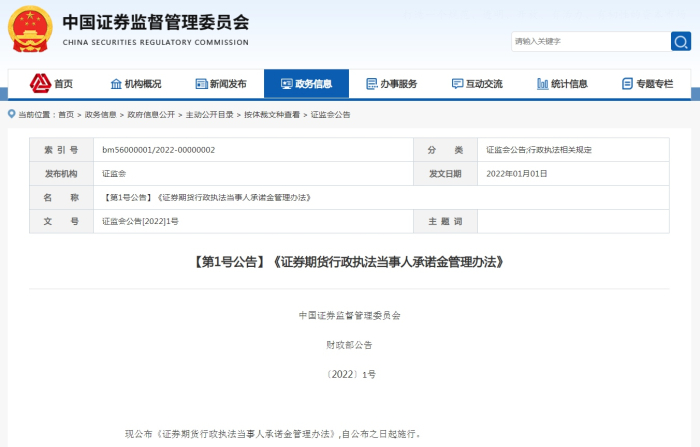Click the 文号 label cell
Viewport: 700px width, 447px height.
(x=61, y=221)
